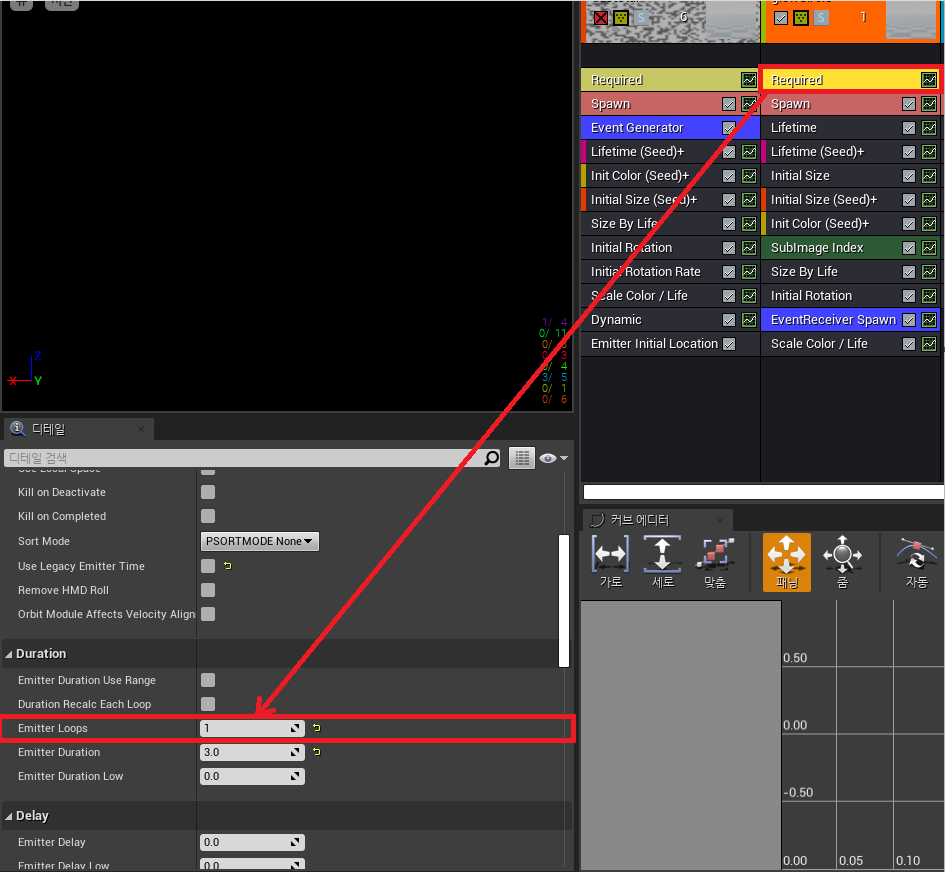Viewport: 945px width, 872px height.
Task: Click spinner arrow on Emitter Loops field
Action: tap(295, 728)
